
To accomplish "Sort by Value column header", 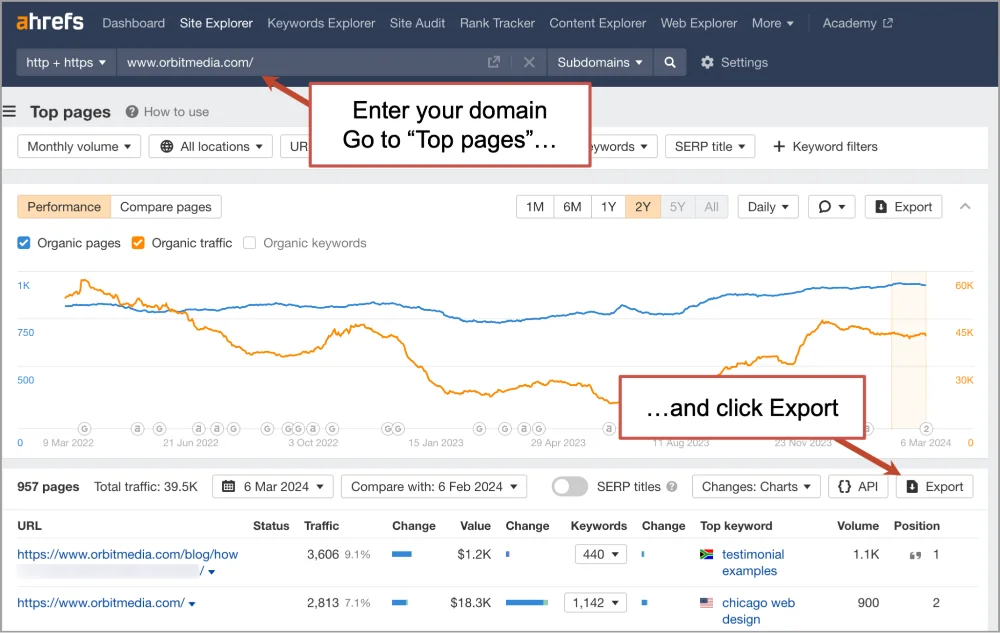I will (x=476, y=525).
